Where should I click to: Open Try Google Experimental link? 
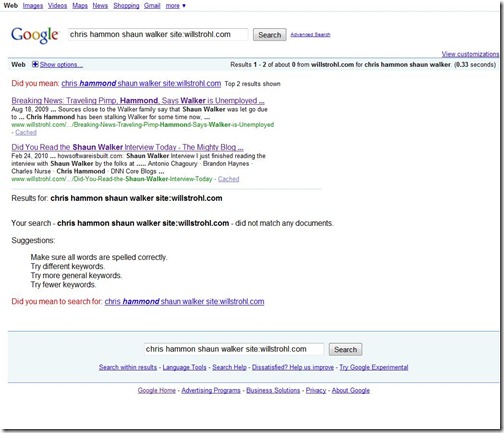(x=374, y=367)
